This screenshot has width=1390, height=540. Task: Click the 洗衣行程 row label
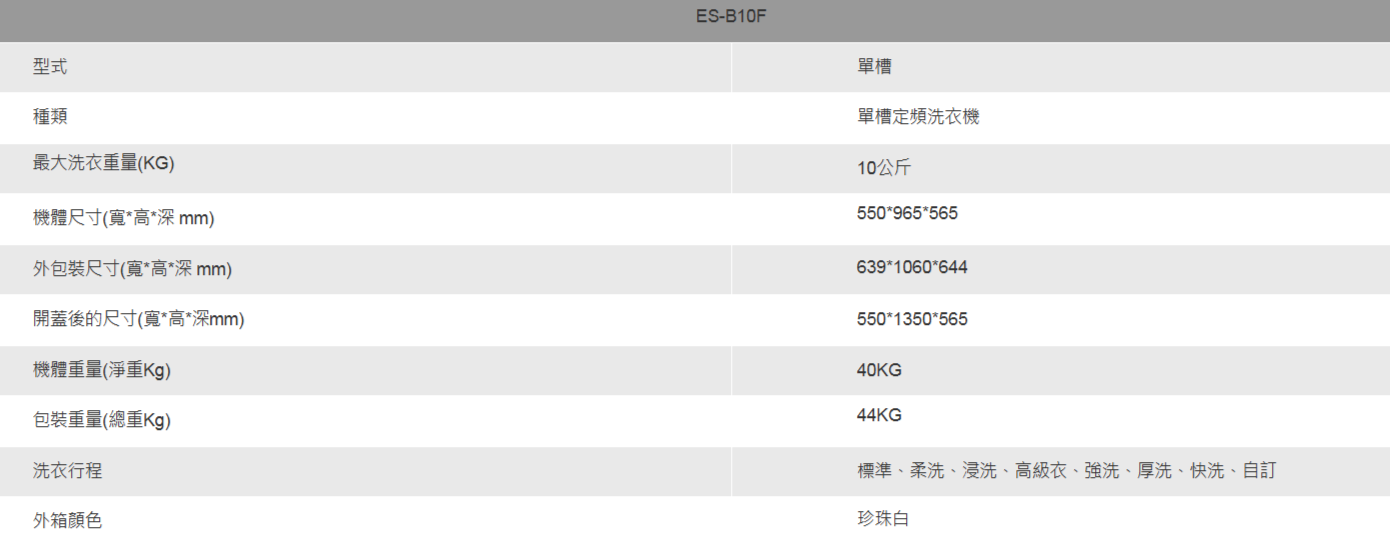(x=68, y=470)
